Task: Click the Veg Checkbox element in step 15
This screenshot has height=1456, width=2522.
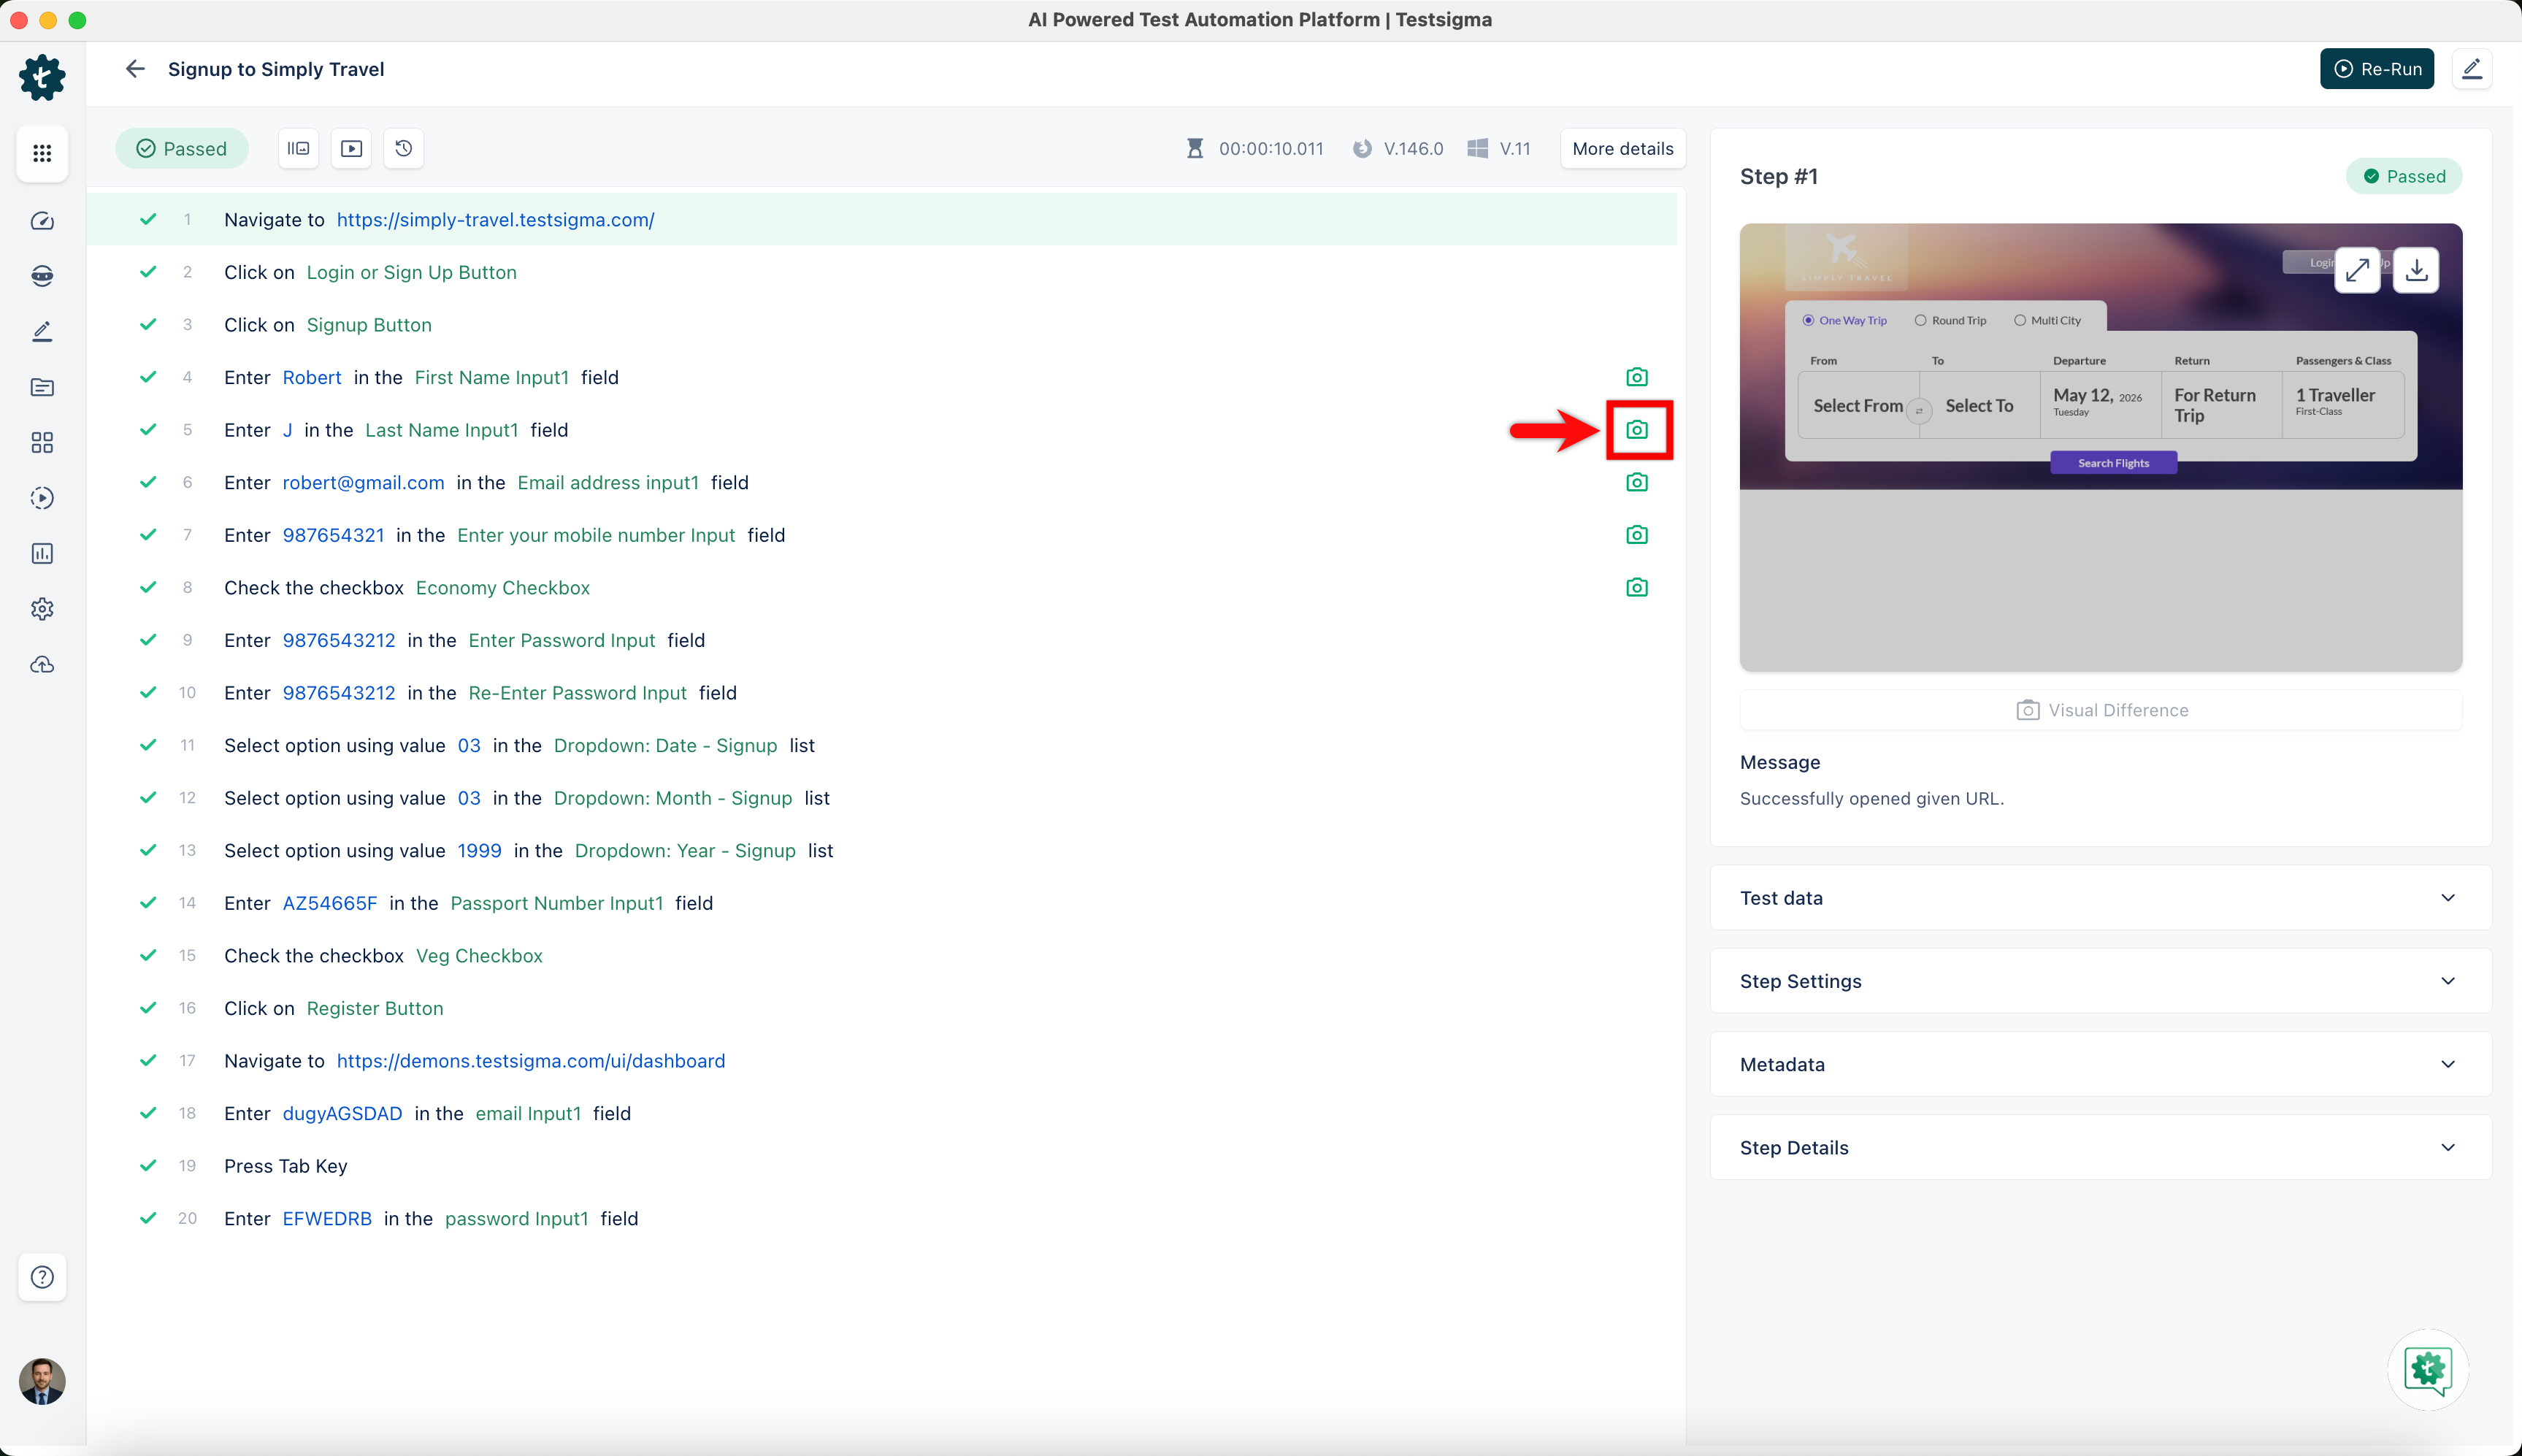Action: [x=479, y=956]
